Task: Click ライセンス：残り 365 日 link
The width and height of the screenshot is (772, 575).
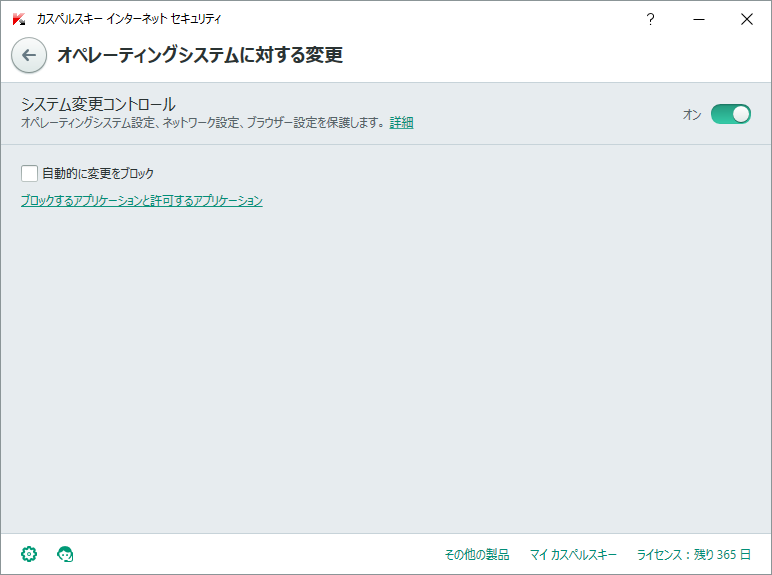Action: pos(694,555)
